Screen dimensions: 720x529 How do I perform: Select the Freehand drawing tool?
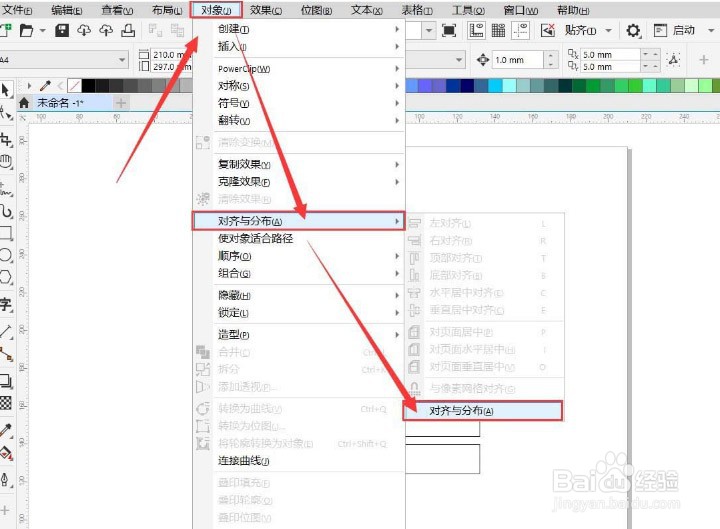point(6,189)
